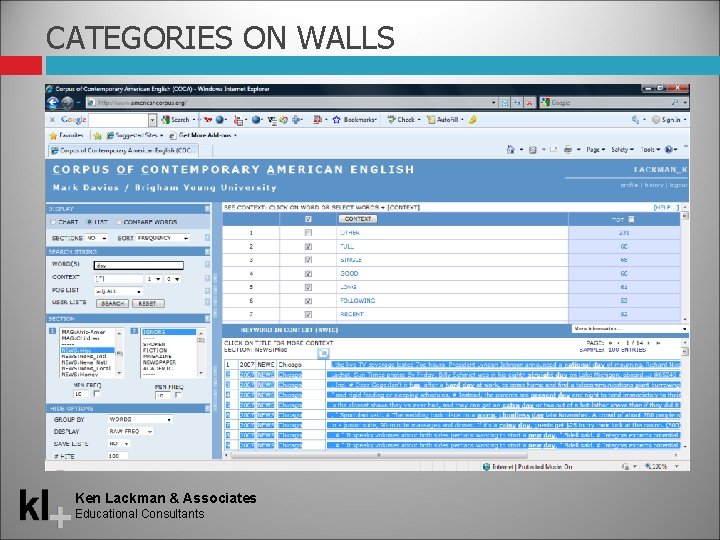Select the Corpus of Contemporary American English tab
The width and height of the screenshot is (720, 540).
[x=123, y=150]
